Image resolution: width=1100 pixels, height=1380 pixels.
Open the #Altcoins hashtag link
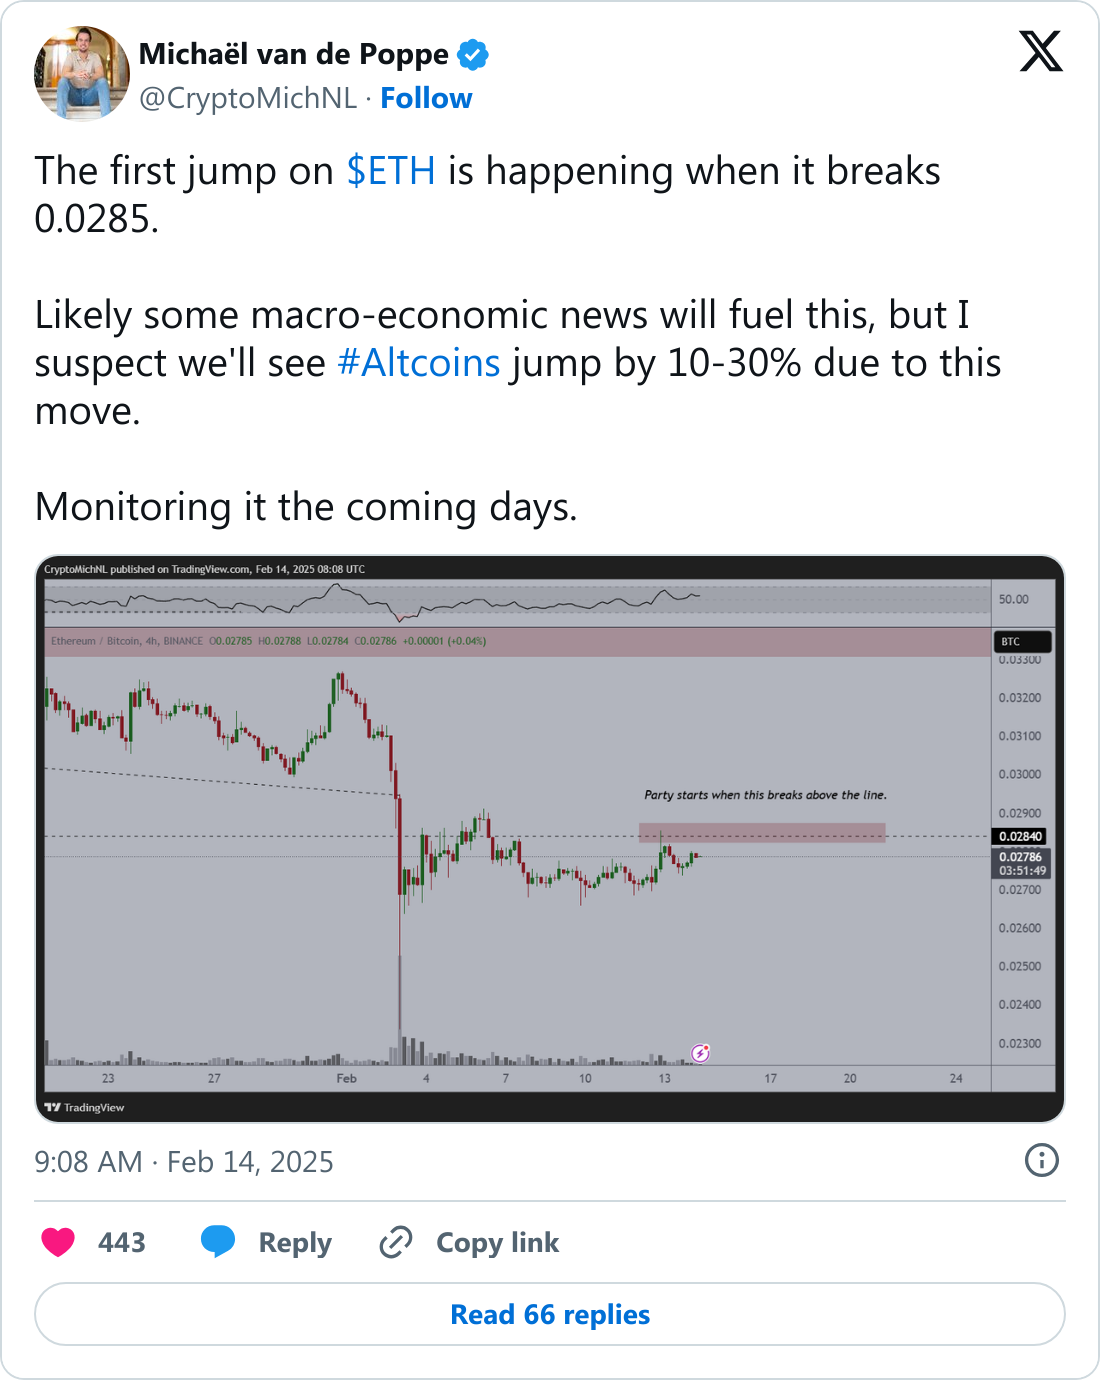419,363
